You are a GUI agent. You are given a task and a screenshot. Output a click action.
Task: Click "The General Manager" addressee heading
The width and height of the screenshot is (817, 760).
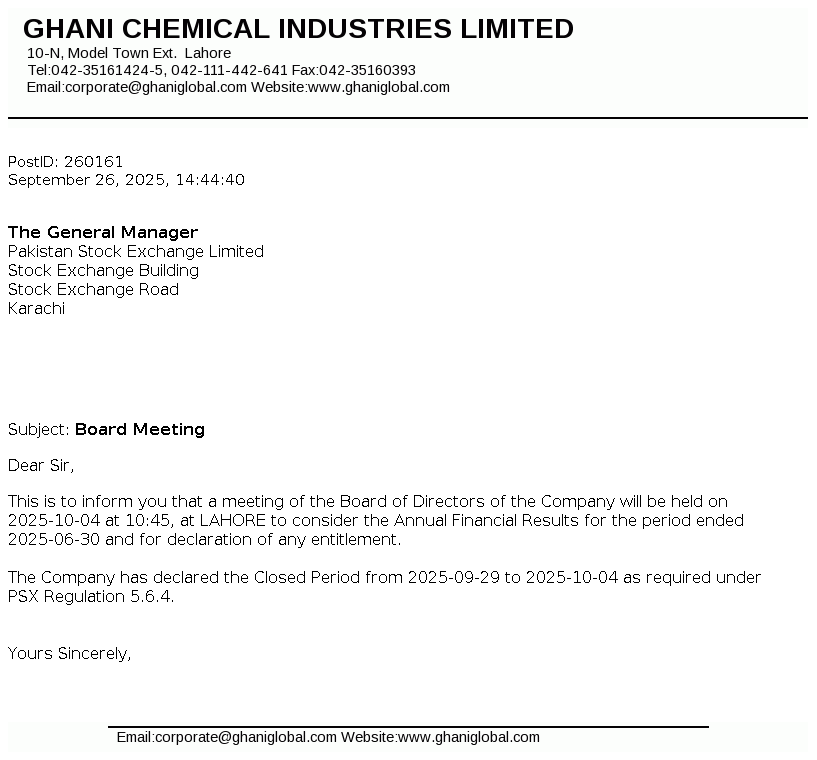(x=103, y=232)
